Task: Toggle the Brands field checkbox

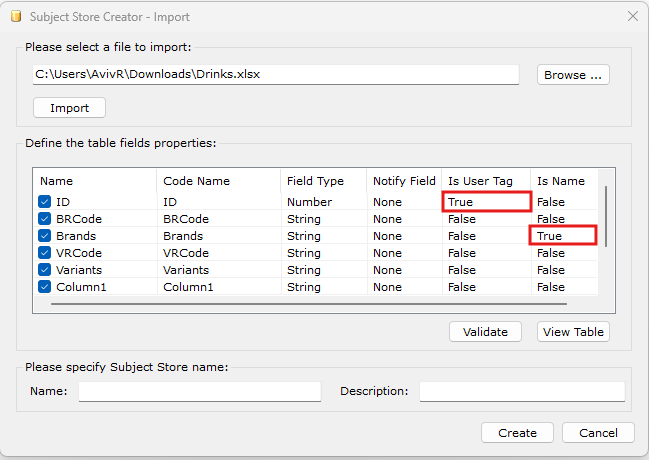Action: click(x=44, y=236)
